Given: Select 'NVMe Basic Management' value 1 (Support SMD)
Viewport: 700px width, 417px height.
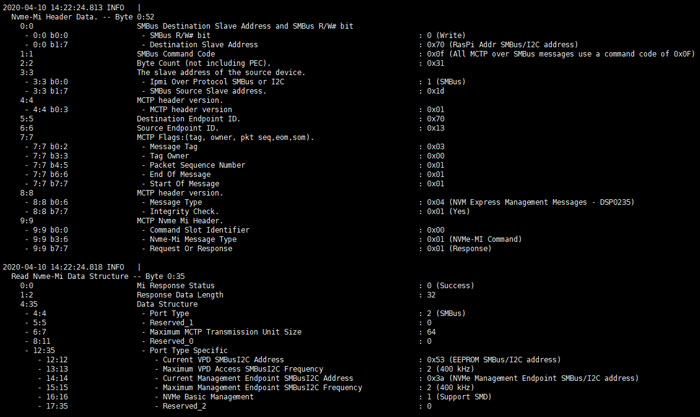Looking at the screenshot, I should coord(459,397).
